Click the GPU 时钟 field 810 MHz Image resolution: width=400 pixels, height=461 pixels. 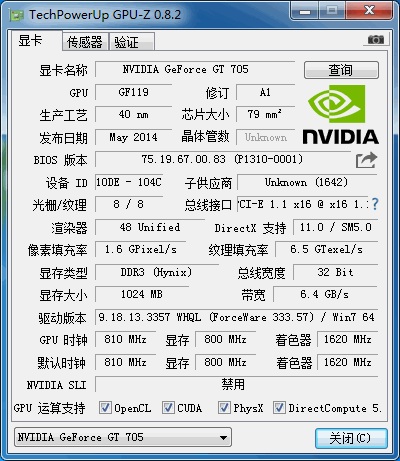pos(126,339)
